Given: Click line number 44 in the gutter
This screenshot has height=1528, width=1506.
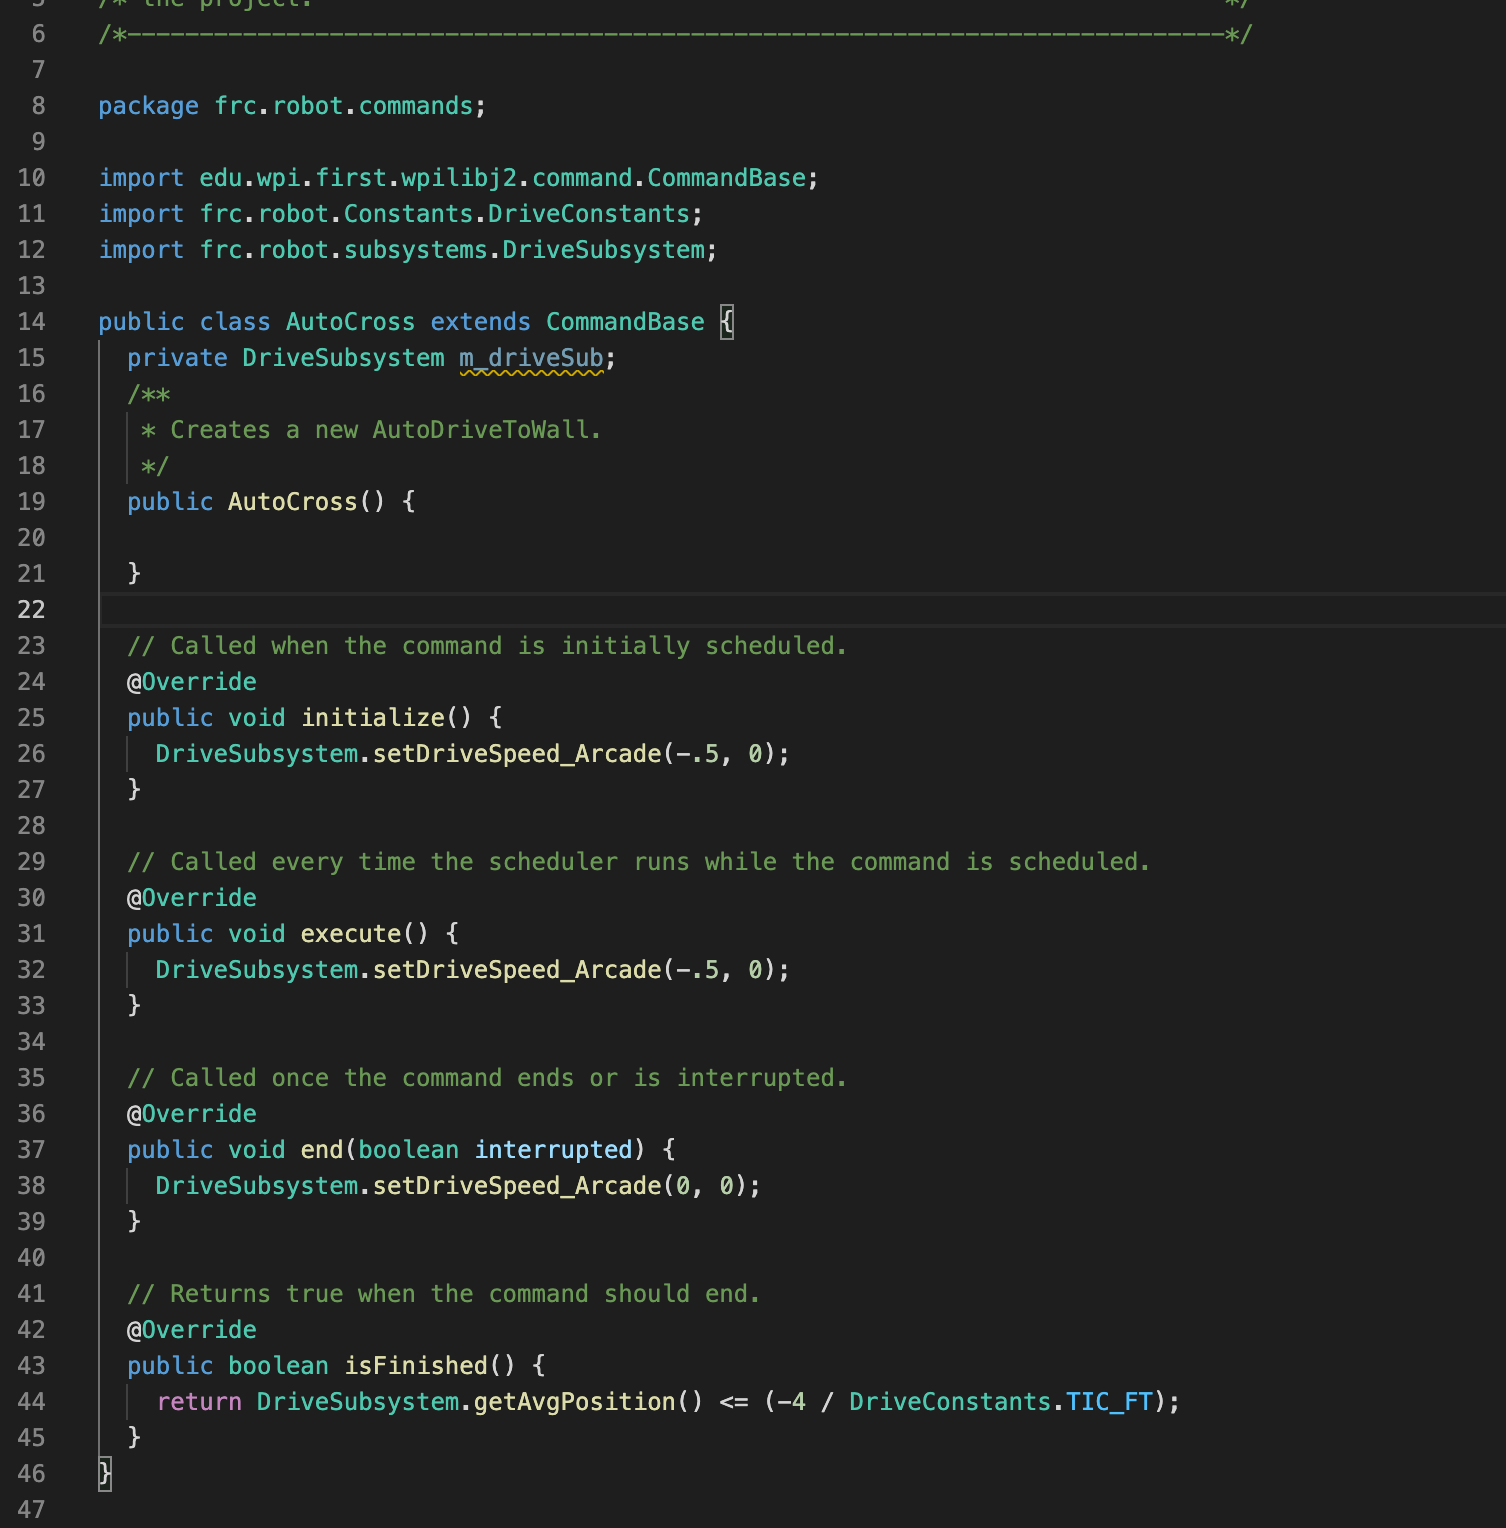Looking at the screenshot, I should tap(31, 1402).
